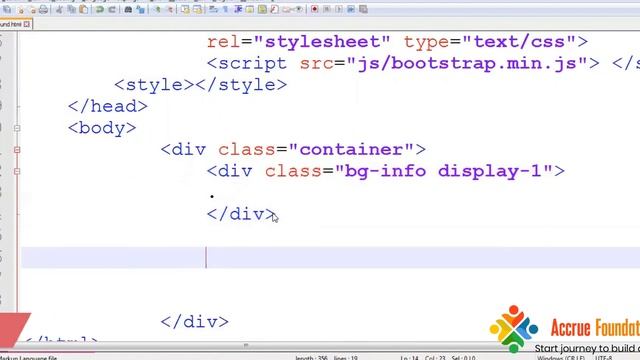Click the rel="stylesheet" attribute text
640x360 pixels.
pyautogui.click(x=299, y=42)
